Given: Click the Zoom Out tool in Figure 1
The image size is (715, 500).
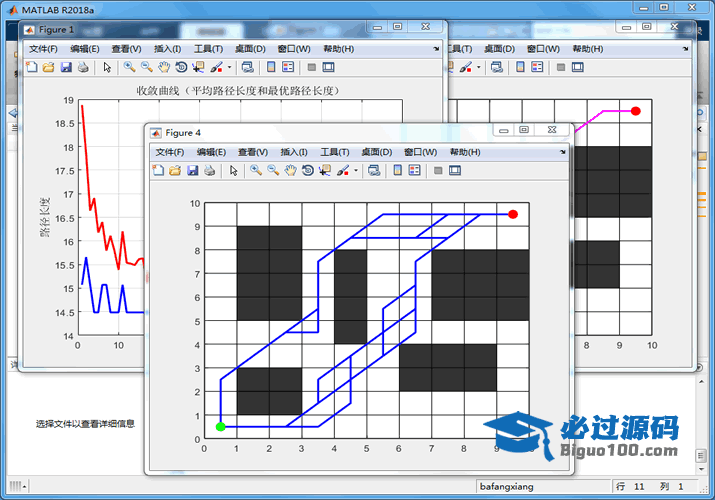Looking at the screenshot, I should tap(146, 67).
